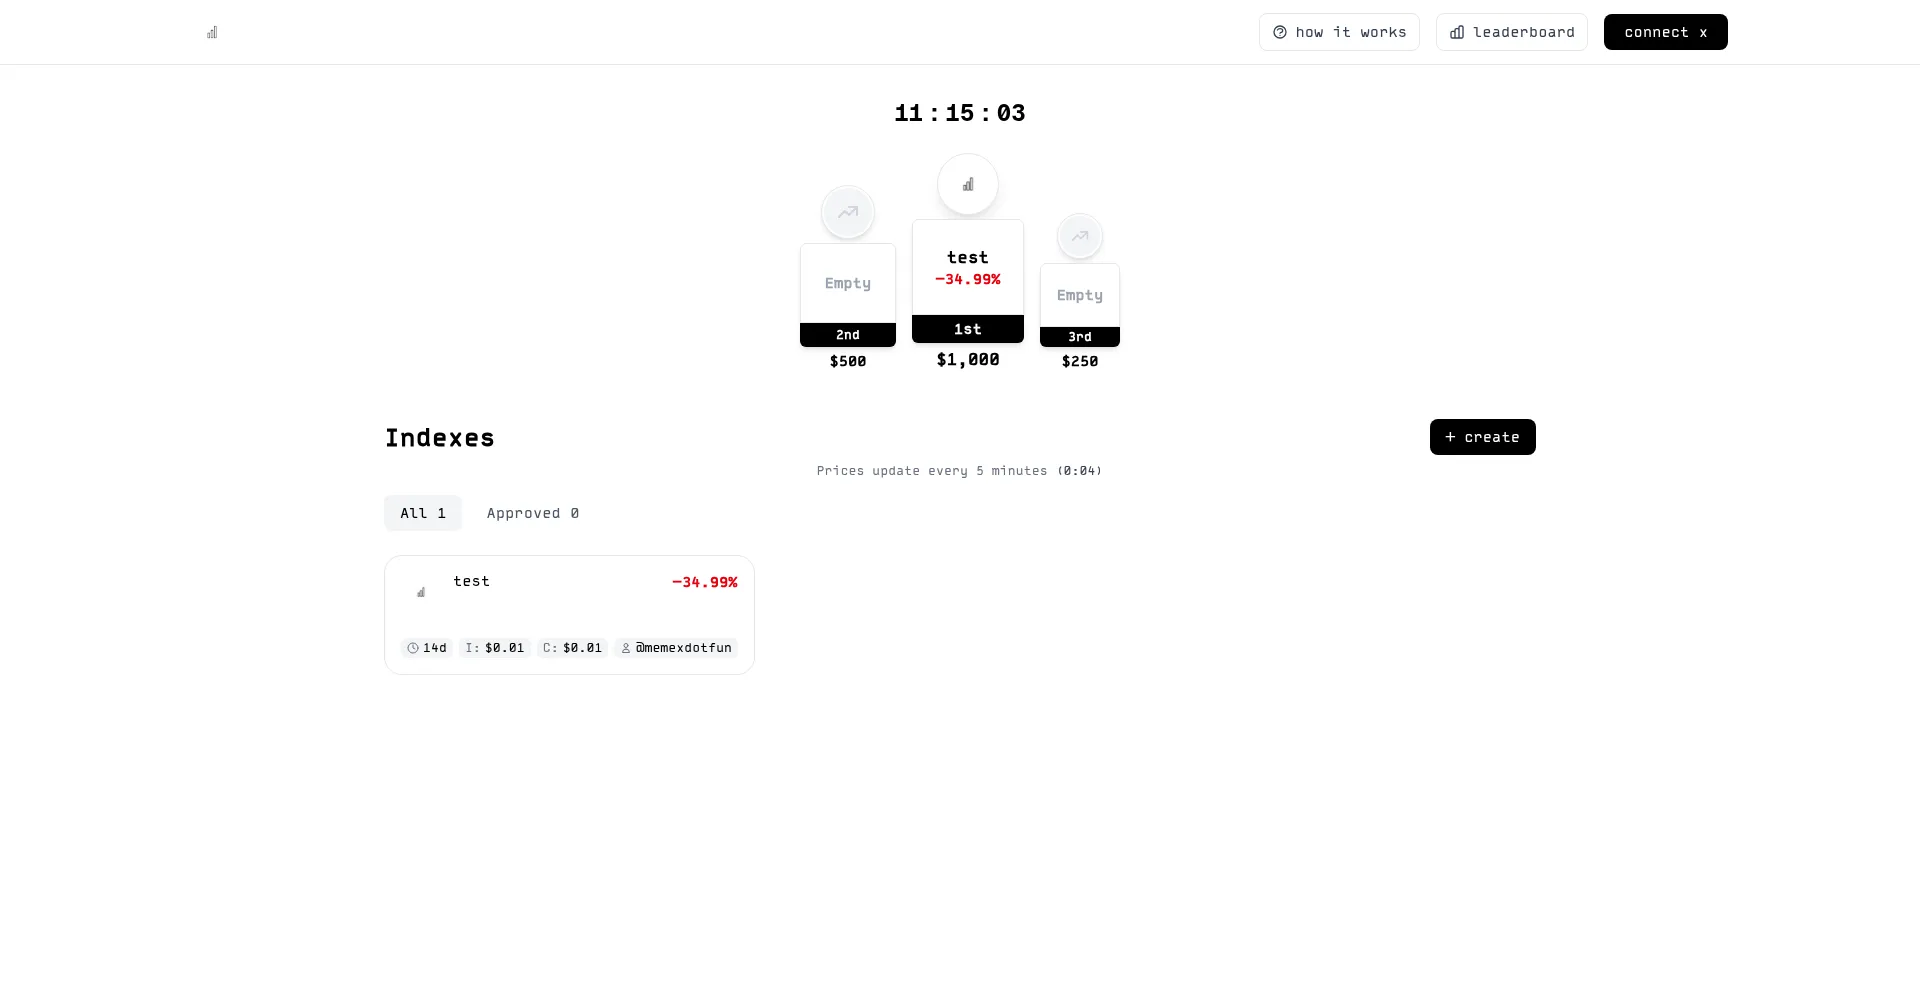
Task: Open the @memexdotfun creator link
Action: click(684, 648)
